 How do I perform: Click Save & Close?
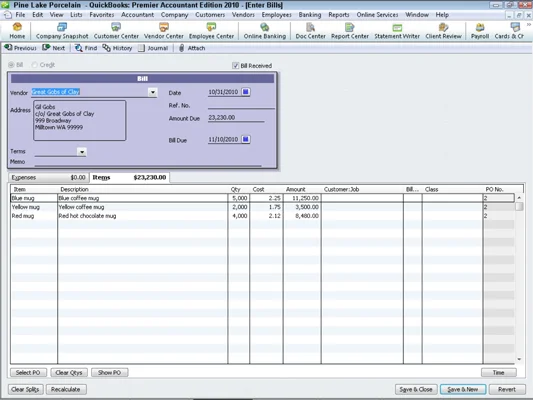416,389
